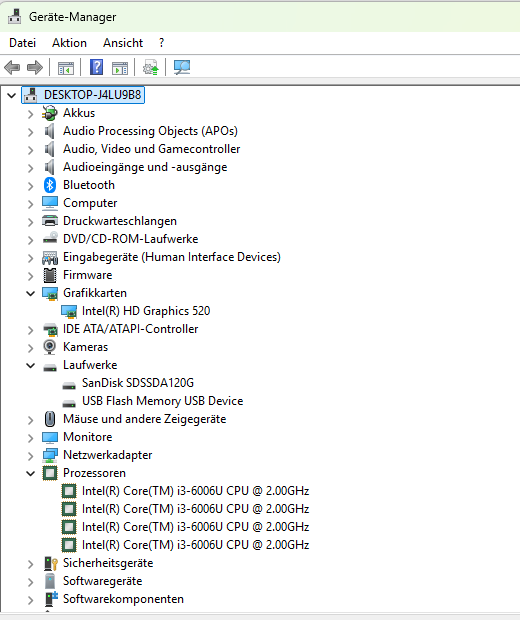The width and height of the screenshot is (520, 620).
Task: Collapse the DESKTOP-J4LU9B8 root node
Action: tap(12, 95)
